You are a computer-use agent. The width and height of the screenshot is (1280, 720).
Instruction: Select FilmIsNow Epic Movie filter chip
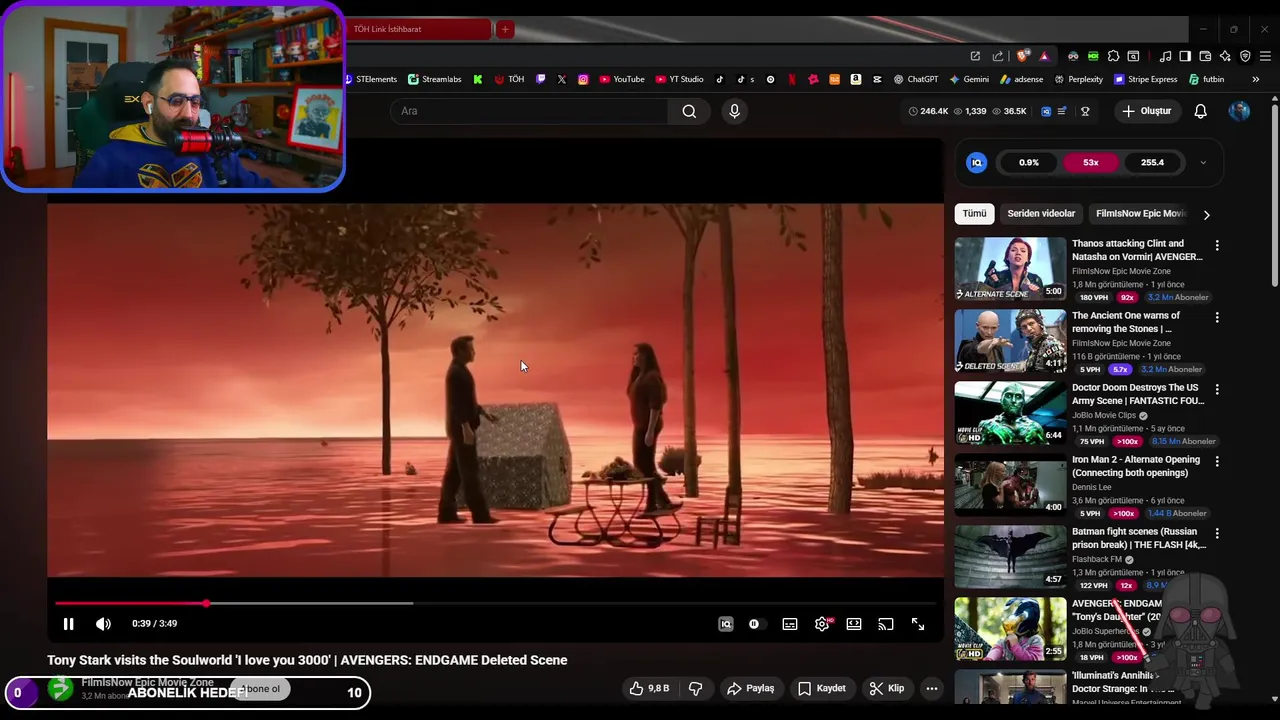pyautogui.click(x=1140, y=213)
